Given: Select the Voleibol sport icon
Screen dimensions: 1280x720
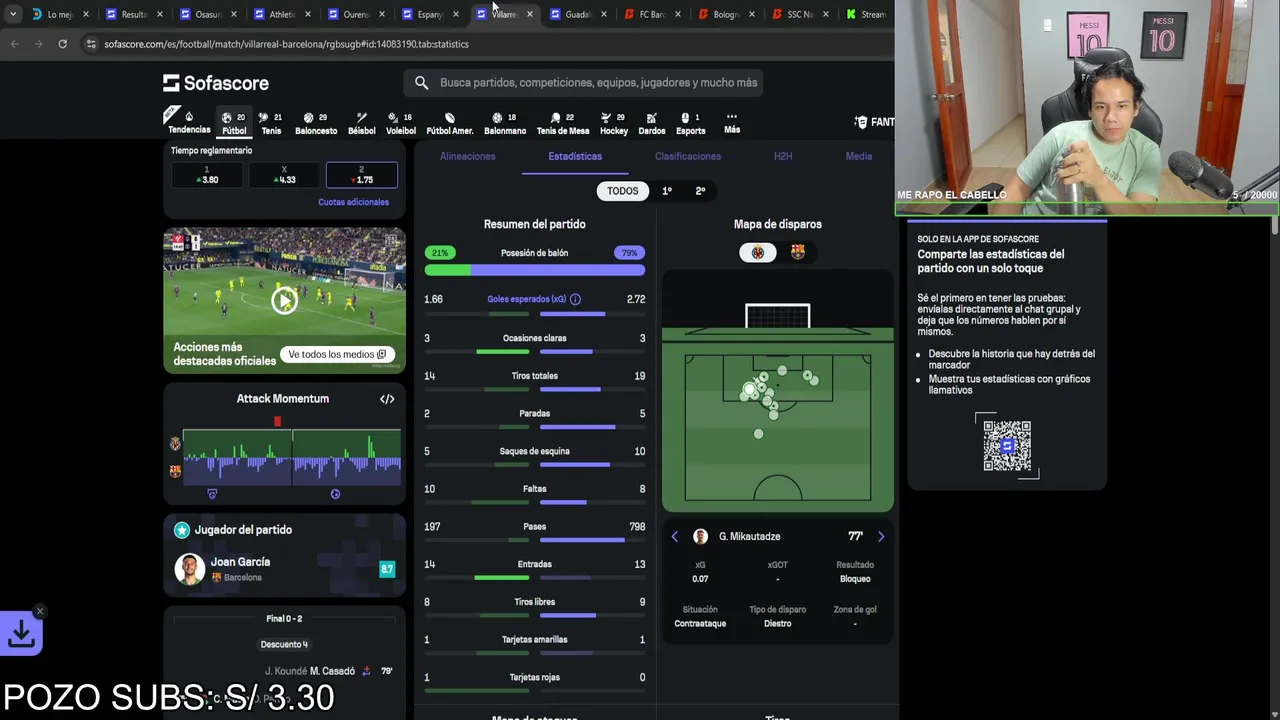Looking at the screenshot, I should 401,123.
